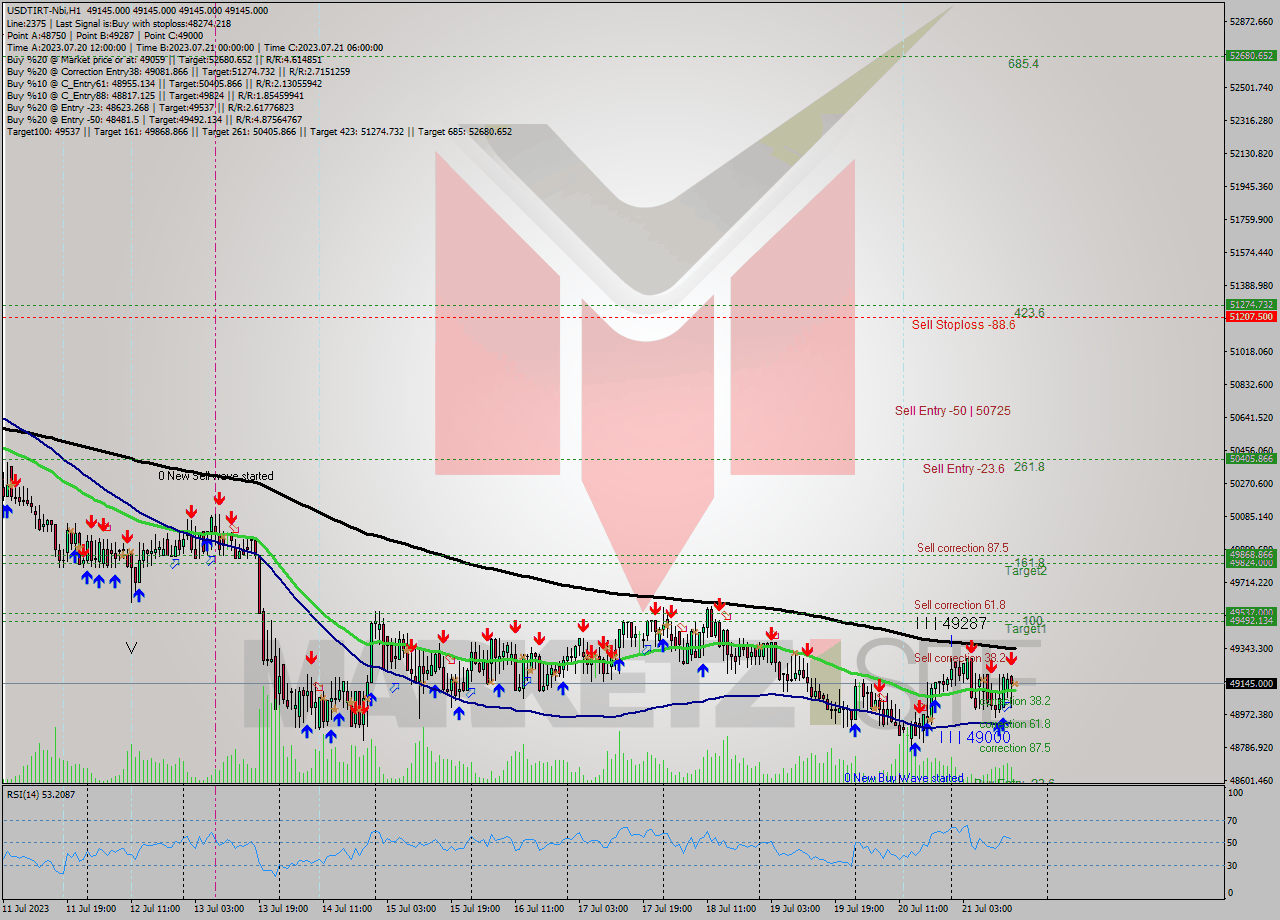Click the 'Sell Entry -23.6' label
1280x920 pixels.
point(963,468)
